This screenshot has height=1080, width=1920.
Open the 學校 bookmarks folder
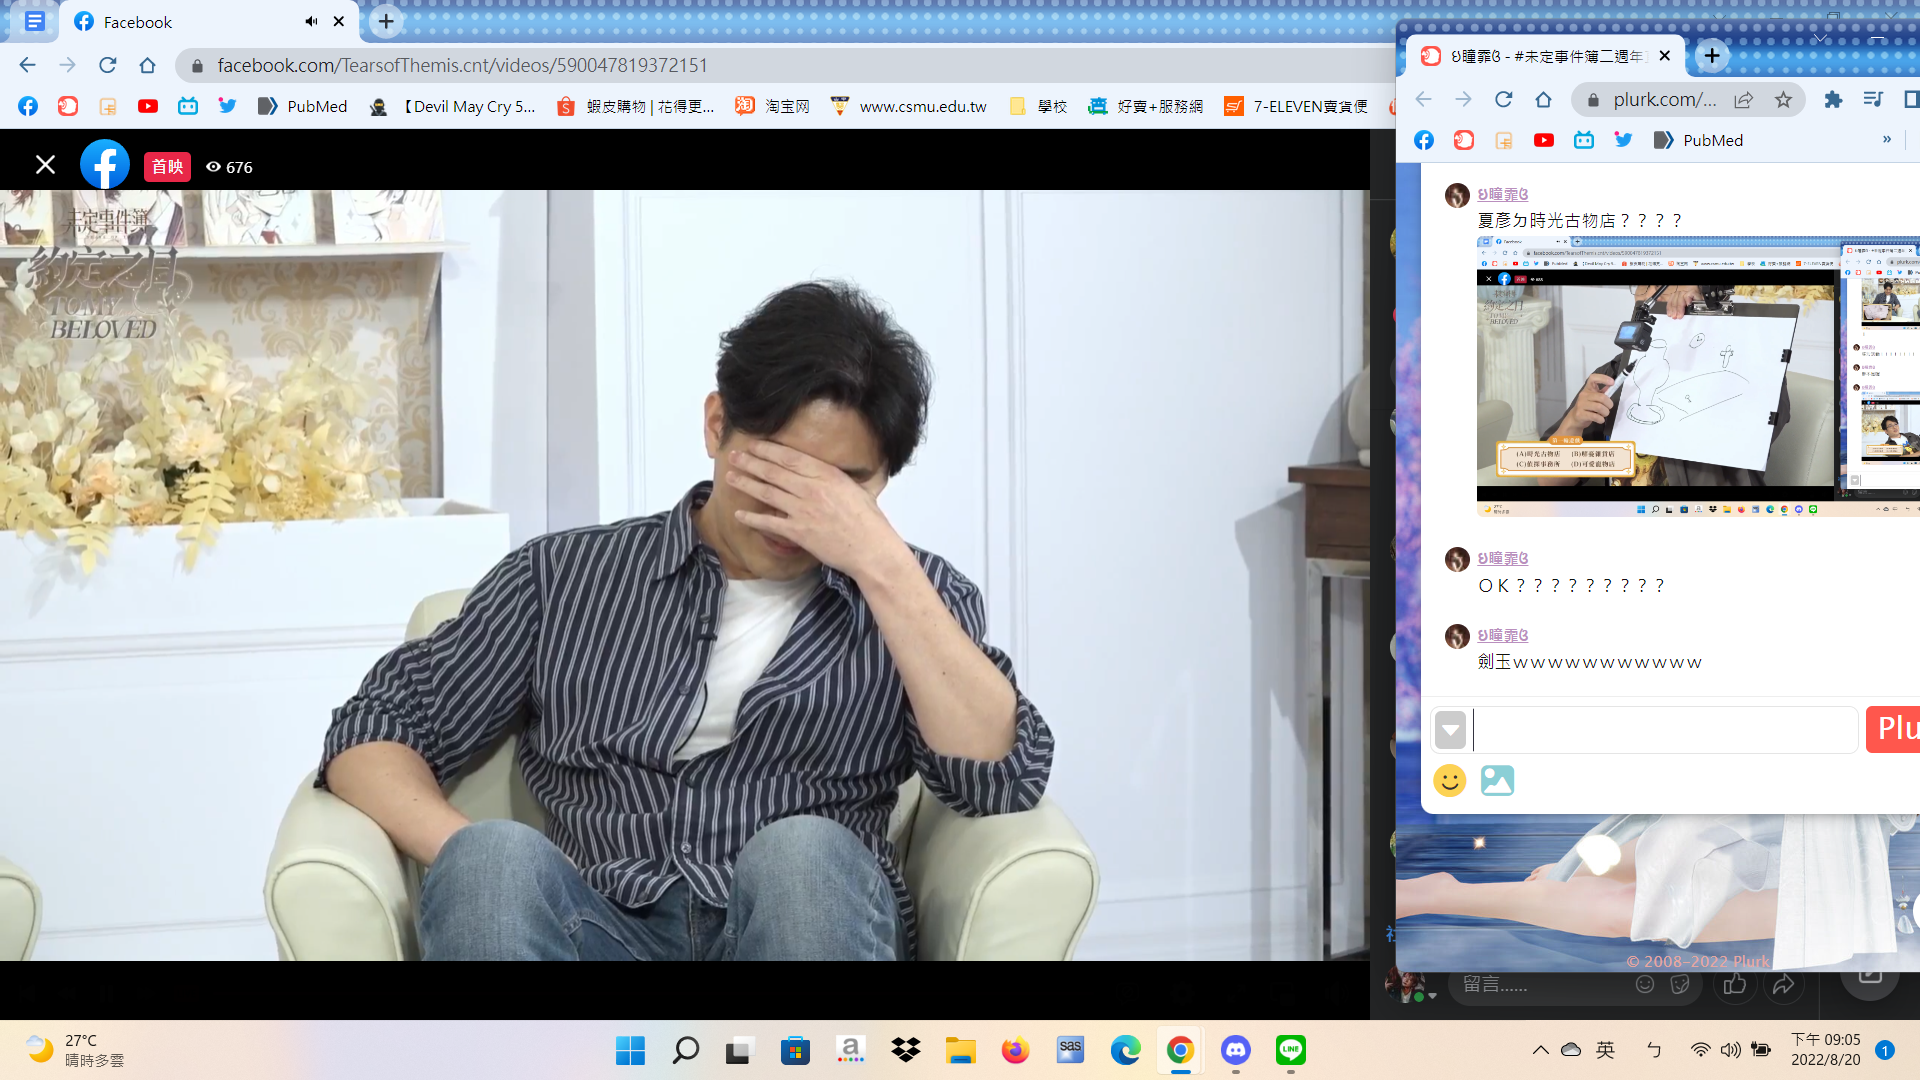(1038, 106)
